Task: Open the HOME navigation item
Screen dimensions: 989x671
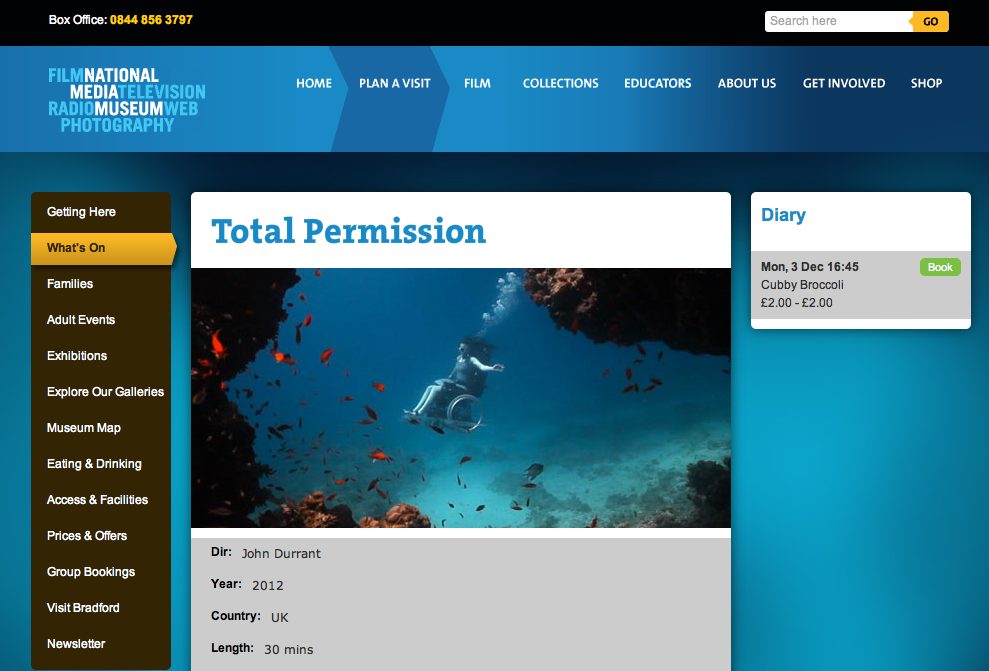Action: [314, 83]
